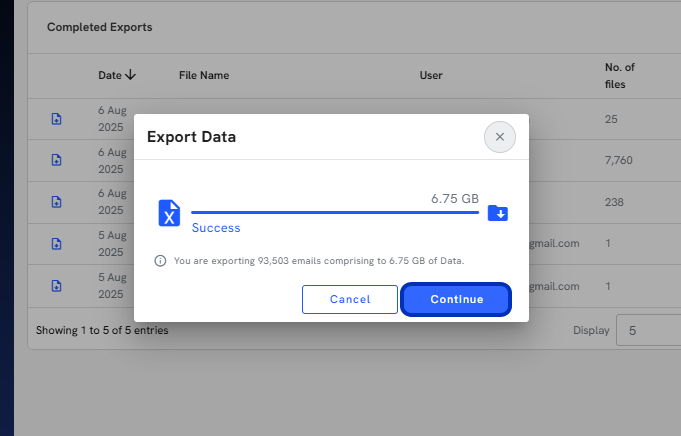Image resolution: width=681 pixels, height=436 pixels.
Task: Download the export with 238 files
Action: coord(56,201)
